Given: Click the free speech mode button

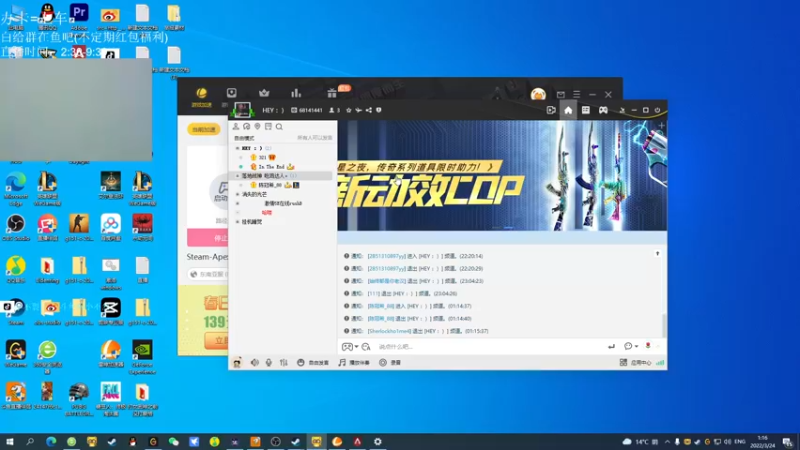Looking at the screenshot, I should [313, 363].
